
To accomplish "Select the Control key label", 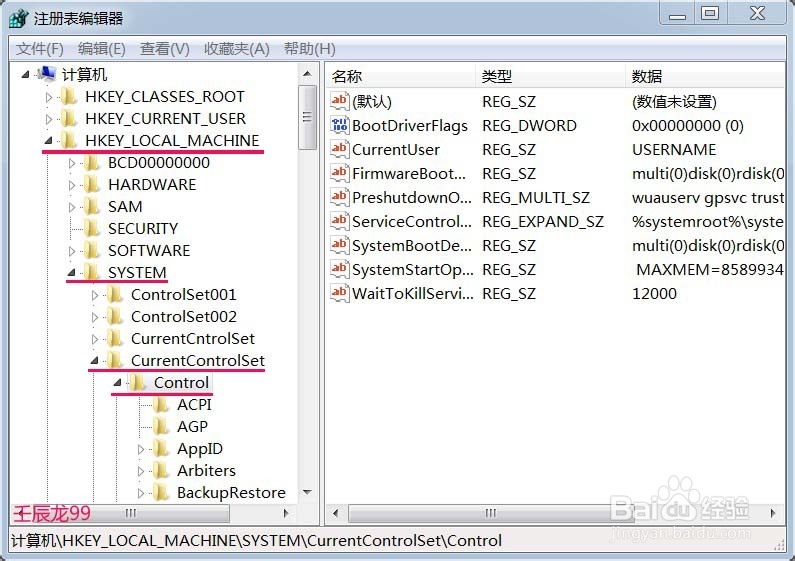I will tap(182, 382).
